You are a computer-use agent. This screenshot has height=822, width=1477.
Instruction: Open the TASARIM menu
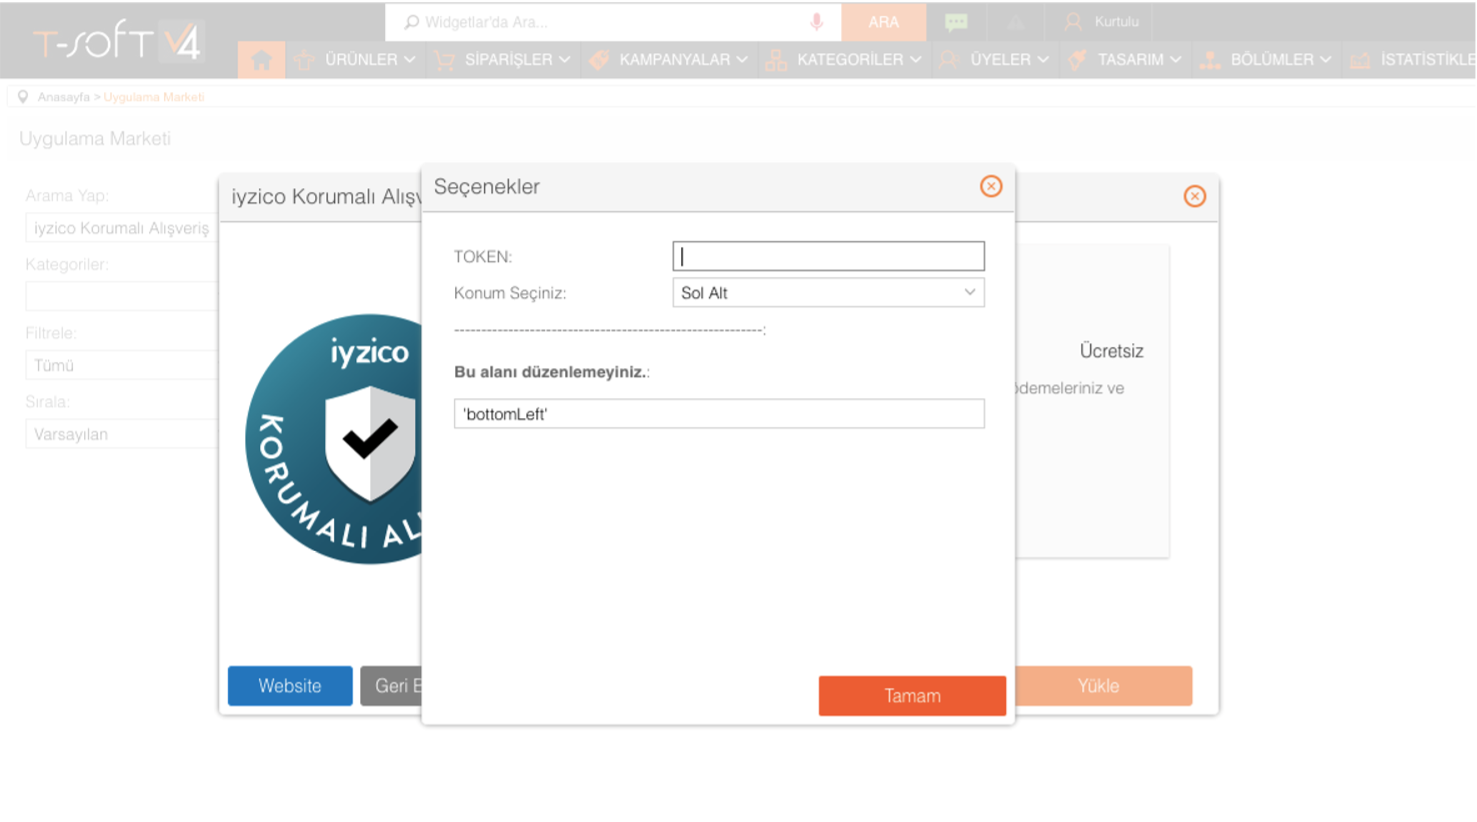pos(1130,60)
